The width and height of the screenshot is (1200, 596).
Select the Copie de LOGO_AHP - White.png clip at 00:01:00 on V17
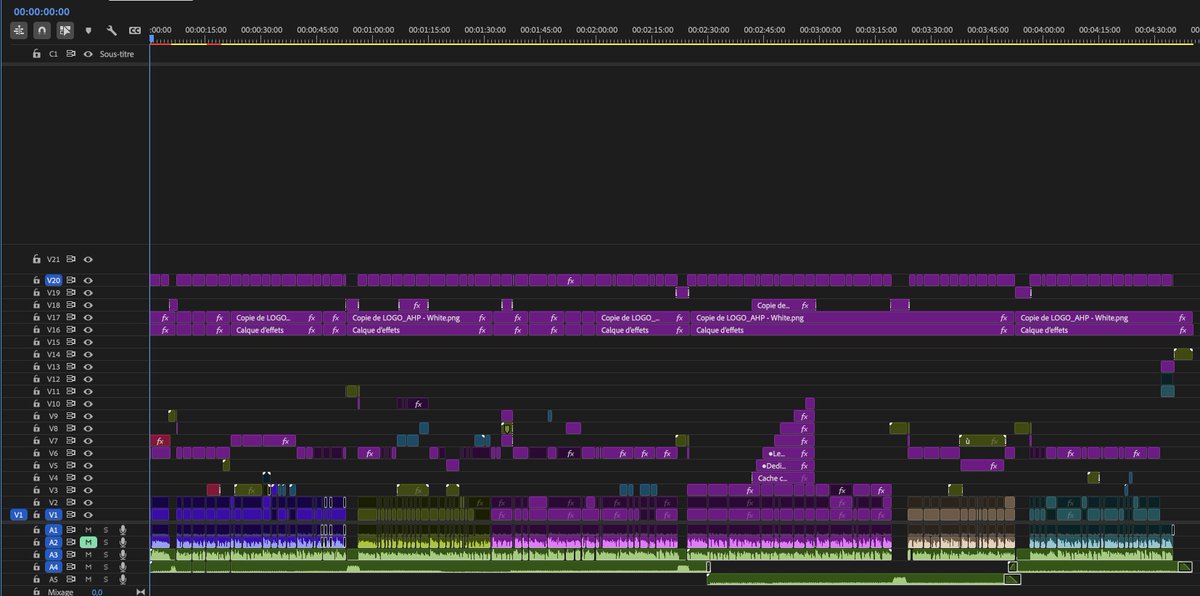[x=419, y=317]
